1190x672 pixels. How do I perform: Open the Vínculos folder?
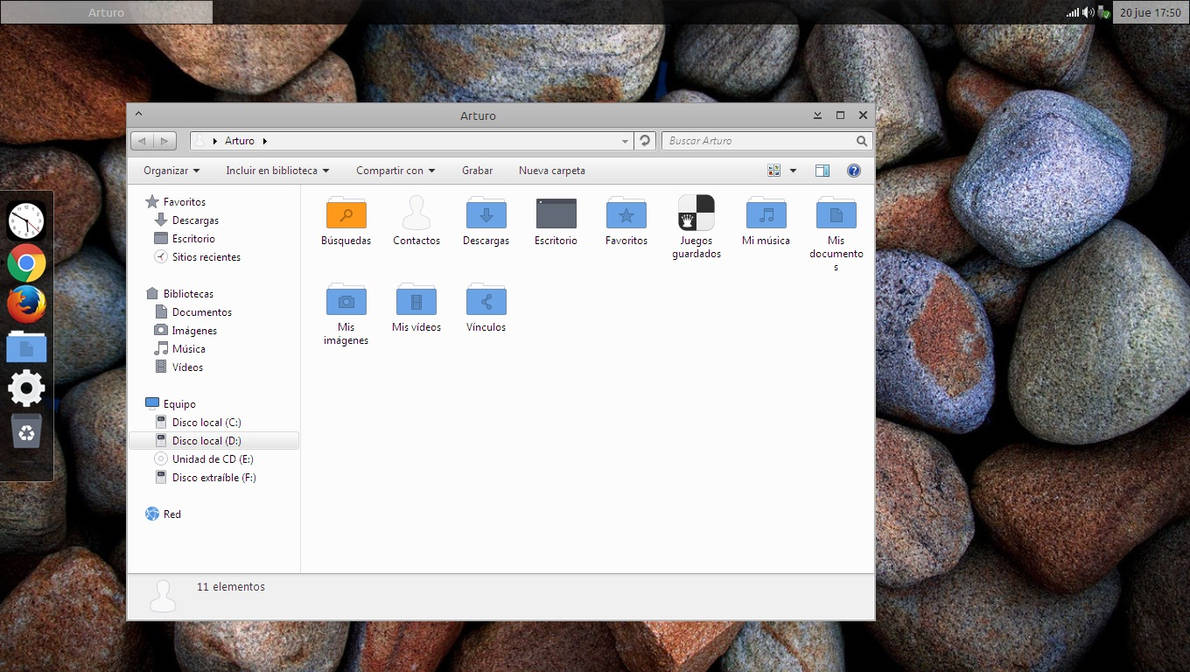click(486, 300)
